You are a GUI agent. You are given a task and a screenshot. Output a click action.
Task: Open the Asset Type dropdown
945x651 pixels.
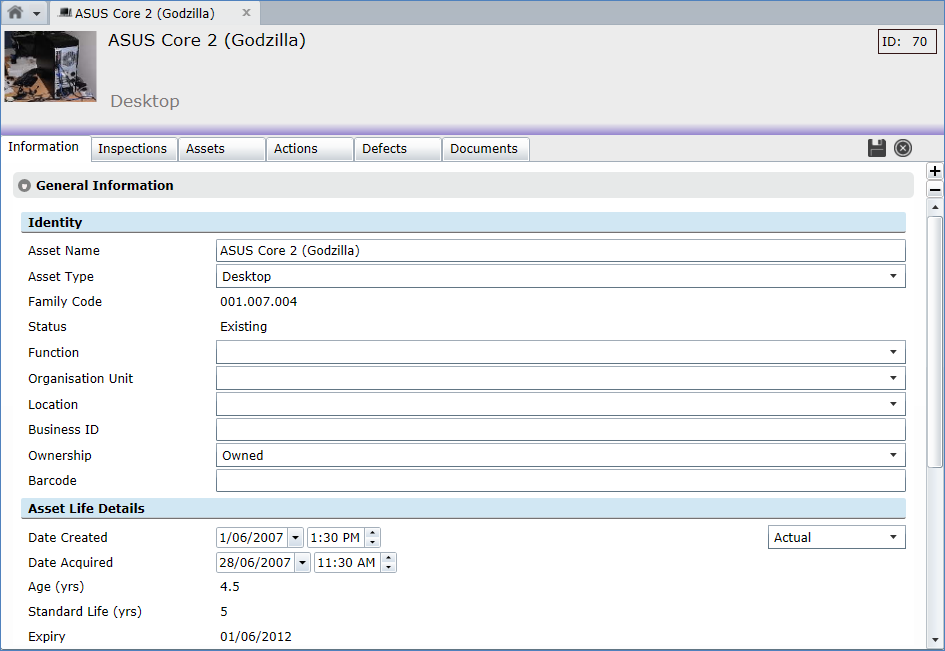[x=893, y=276]
